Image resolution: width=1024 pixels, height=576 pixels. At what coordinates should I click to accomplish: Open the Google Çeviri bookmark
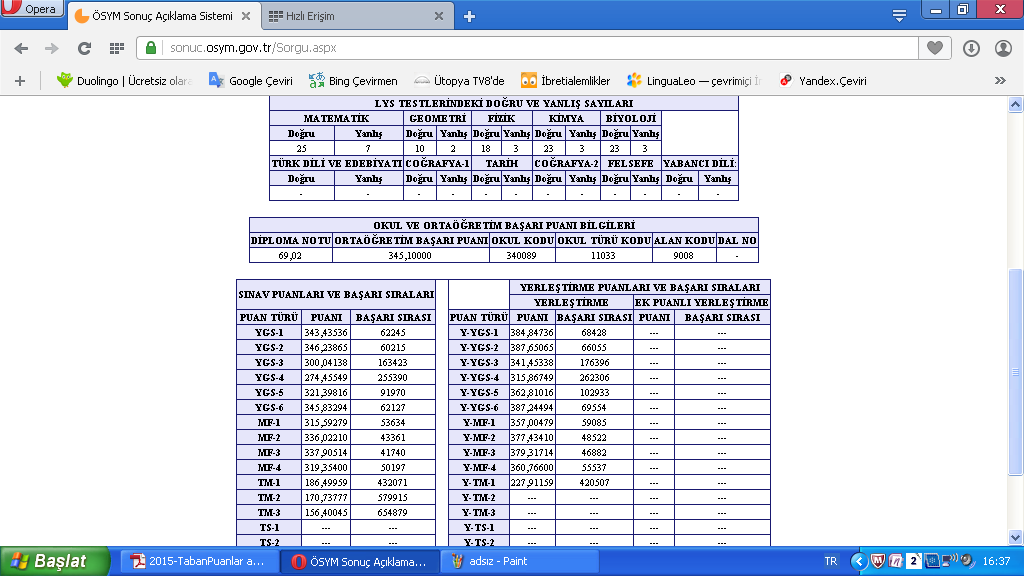click(250, 80)
